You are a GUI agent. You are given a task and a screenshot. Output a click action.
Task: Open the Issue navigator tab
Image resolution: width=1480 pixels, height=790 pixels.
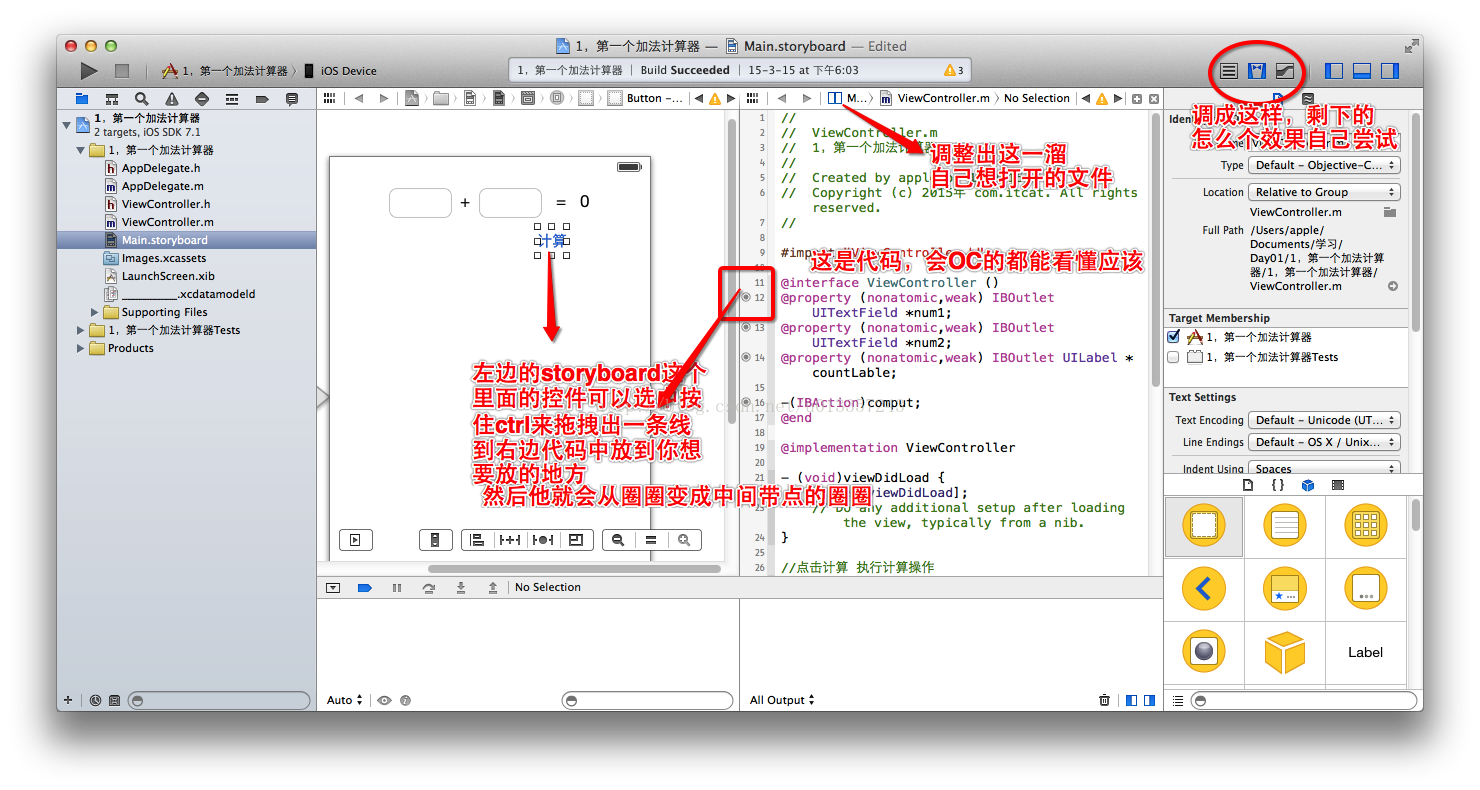tap(172, 99)
